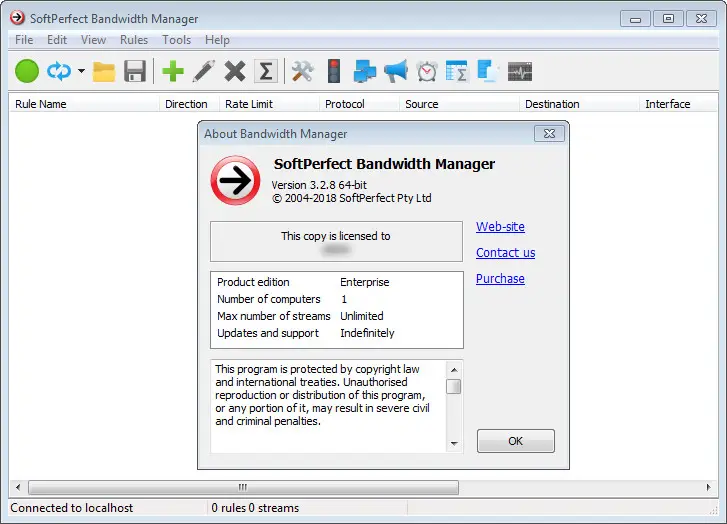727x524 pixels.
Task: Open the File menu
Action: point(24,40)
